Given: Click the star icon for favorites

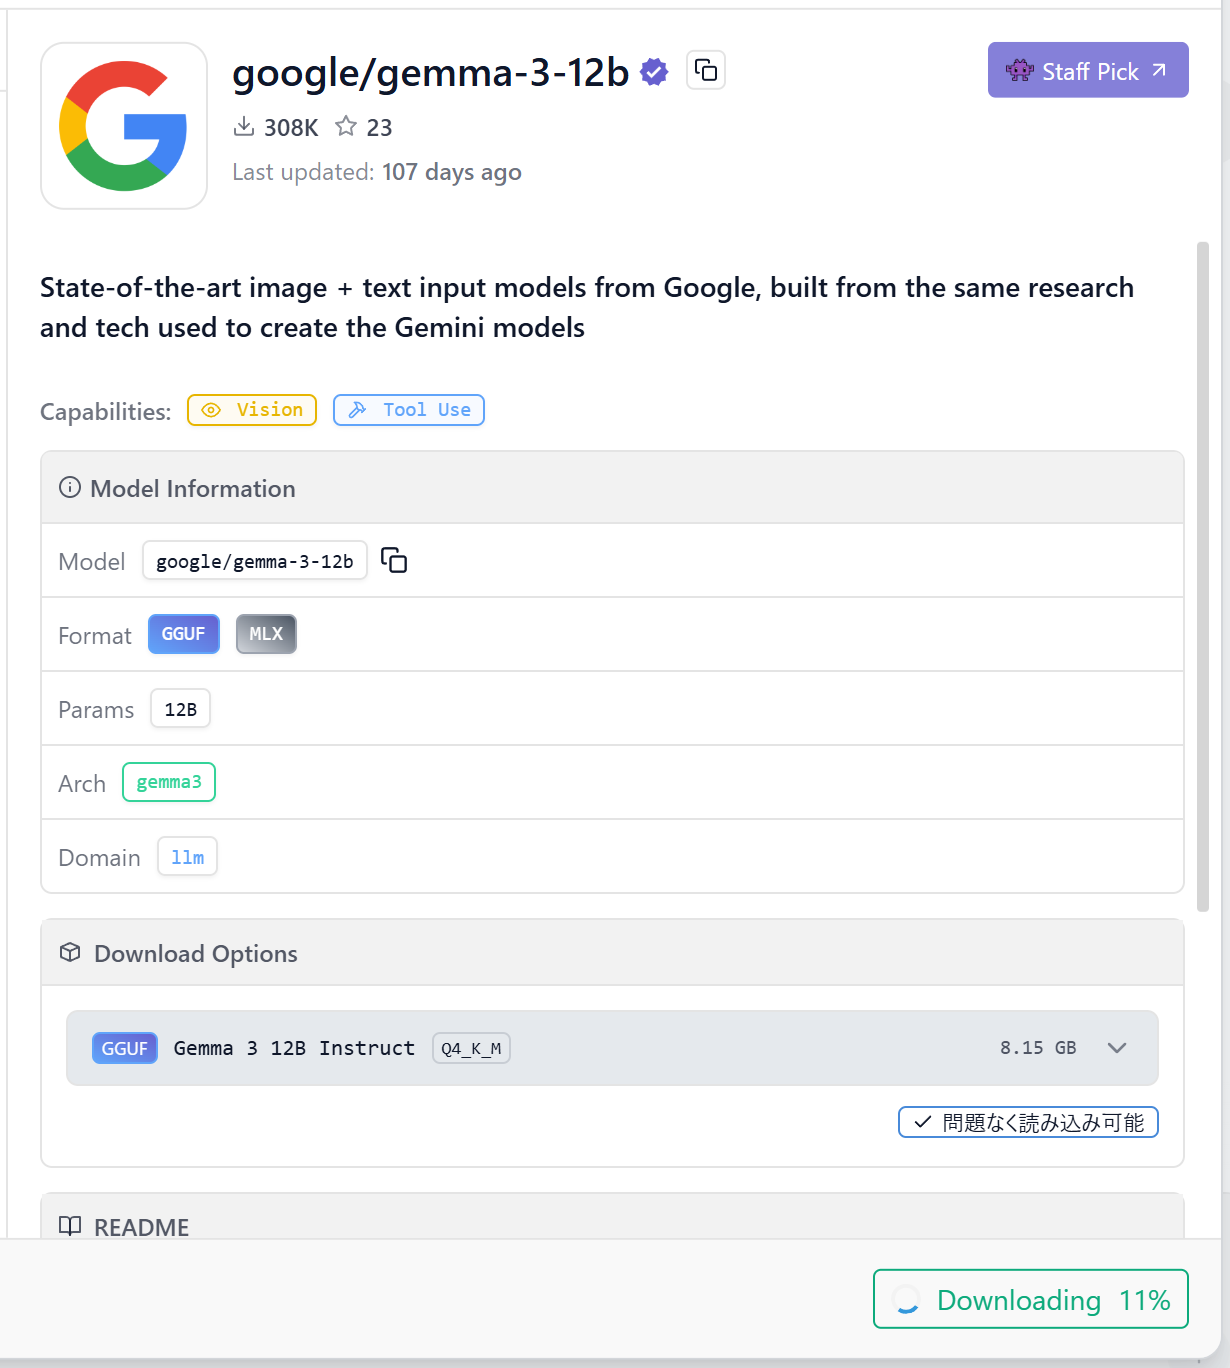Looking at the screenshot, I should pos(346,127).
